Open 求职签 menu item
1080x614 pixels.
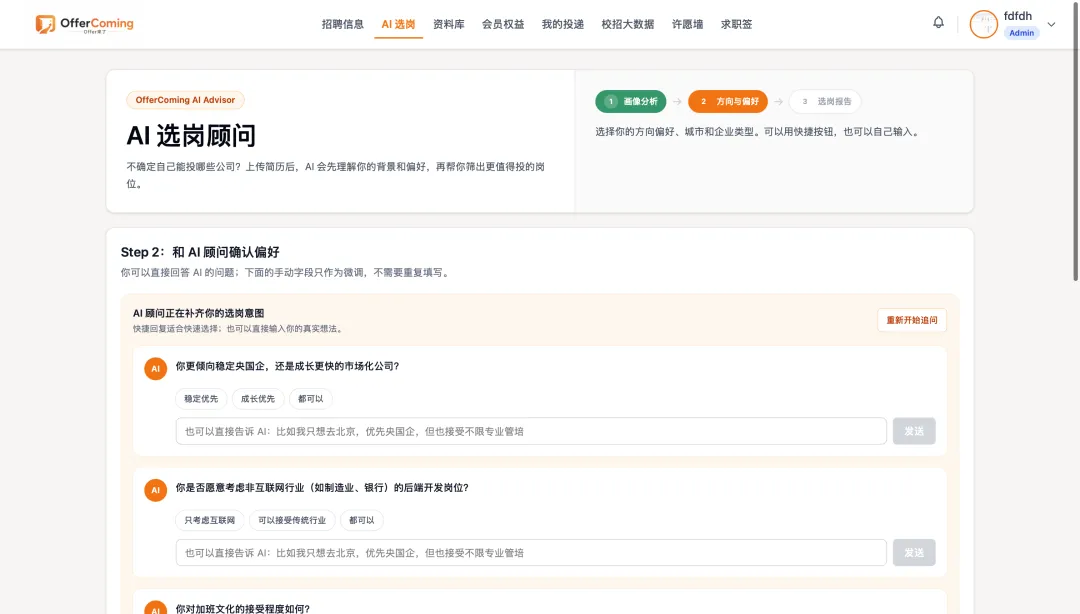click(736, 24)
